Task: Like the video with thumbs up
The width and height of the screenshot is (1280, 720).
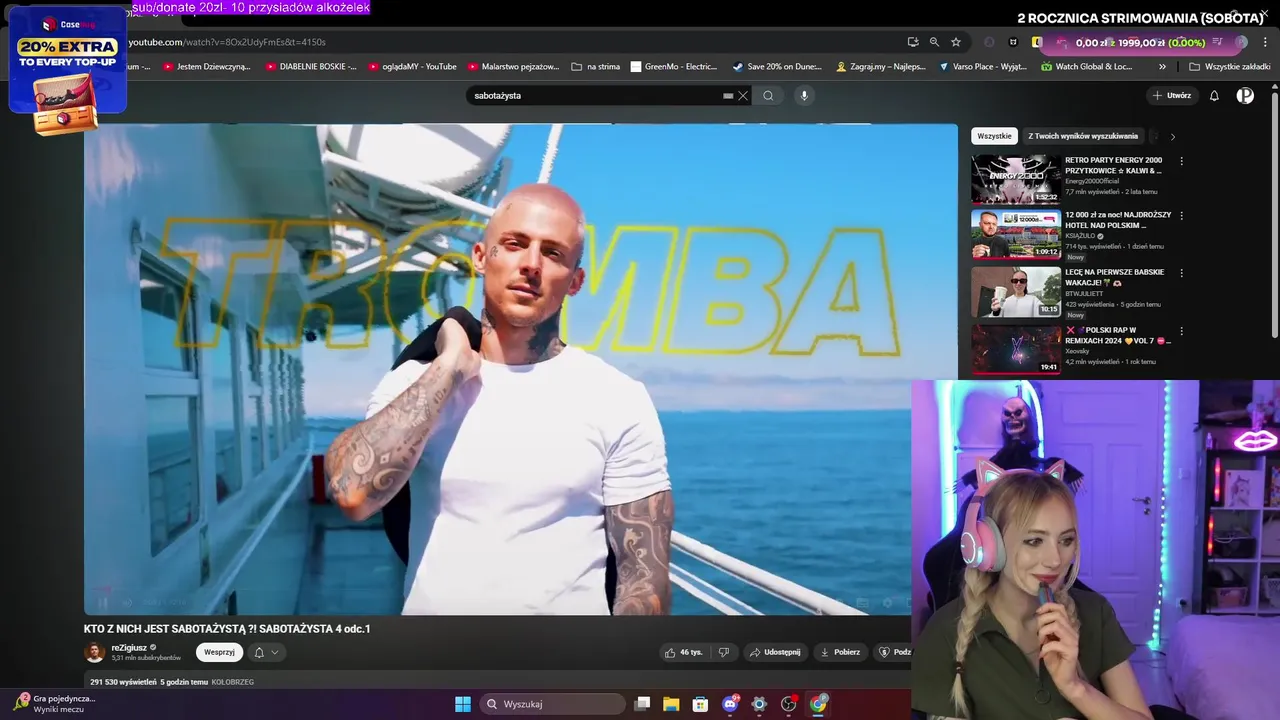Action: point(683,652)
